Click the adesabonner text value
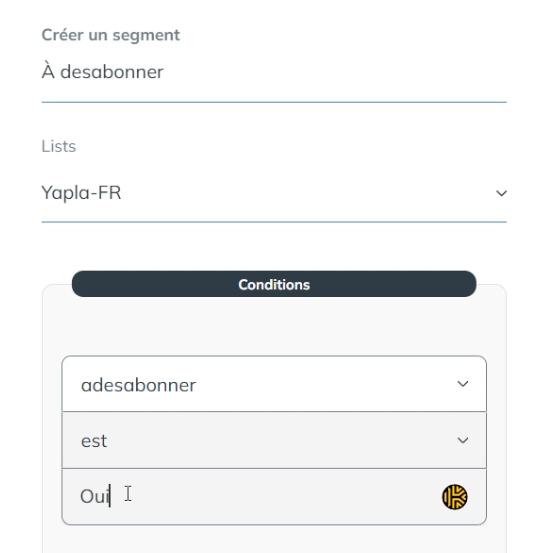 click(138, 385)
